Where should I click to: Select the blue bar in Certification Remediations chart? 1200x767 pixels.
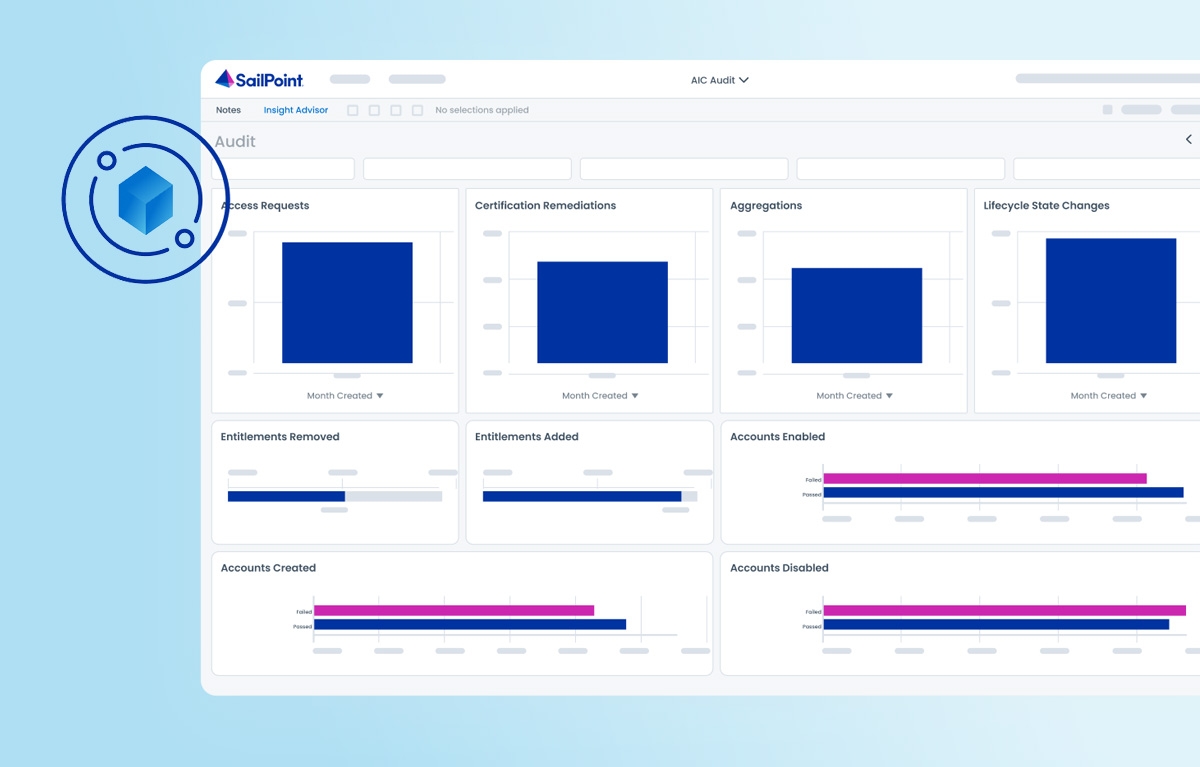602,312
